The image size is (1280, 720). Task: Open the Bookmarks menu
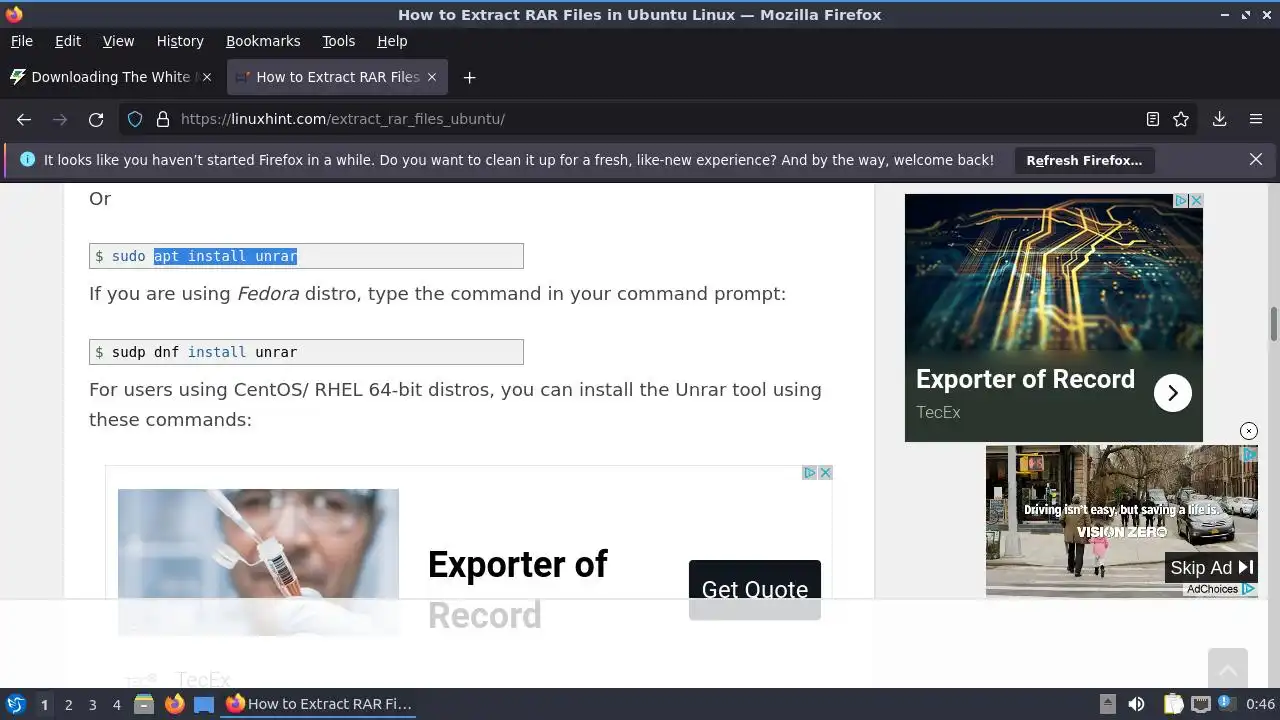tap(263, 41)
